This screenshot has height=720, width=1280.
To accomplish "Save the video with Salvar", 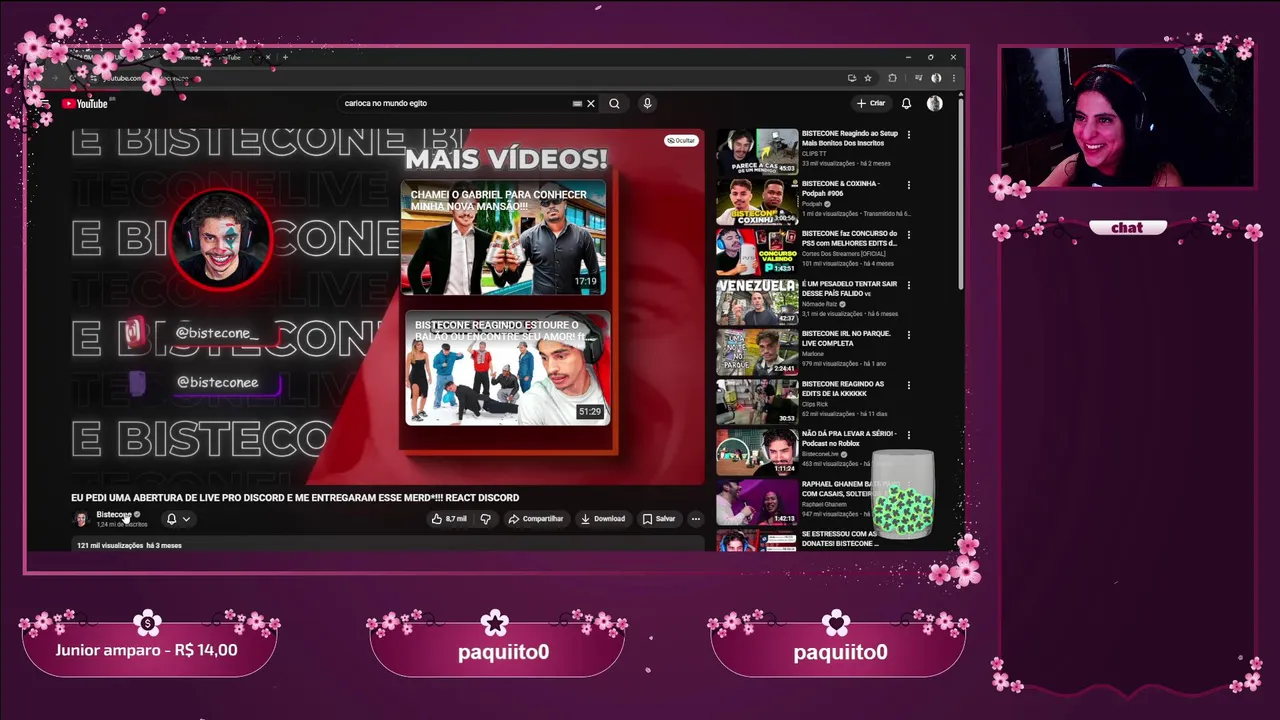I will [658, 519].
